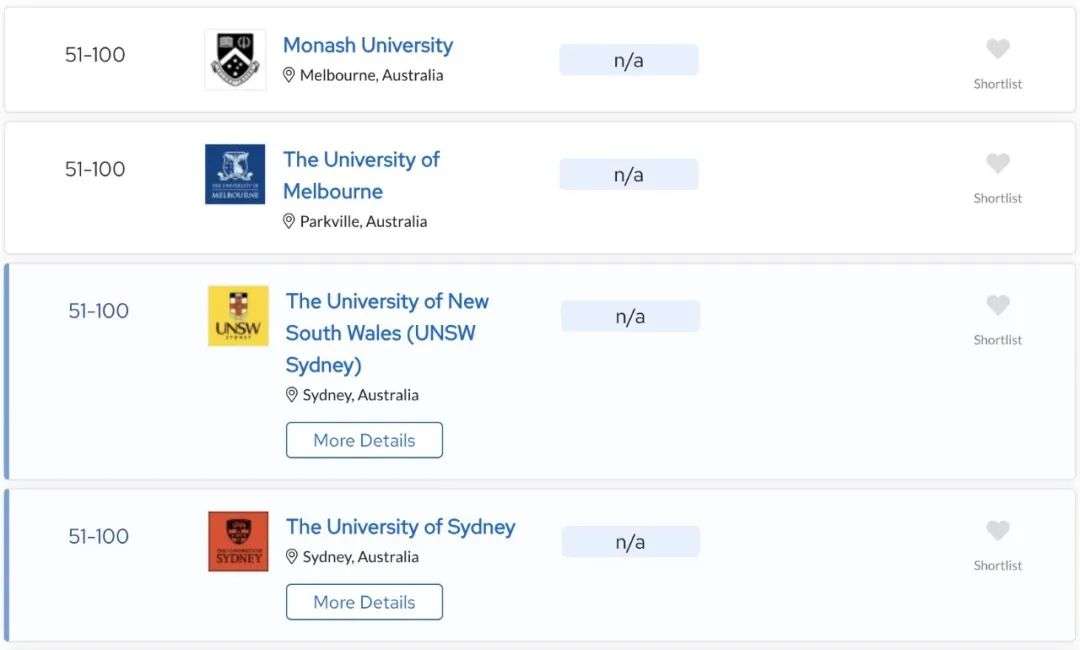Click location pin in the UNSW row

pos(292,395)
